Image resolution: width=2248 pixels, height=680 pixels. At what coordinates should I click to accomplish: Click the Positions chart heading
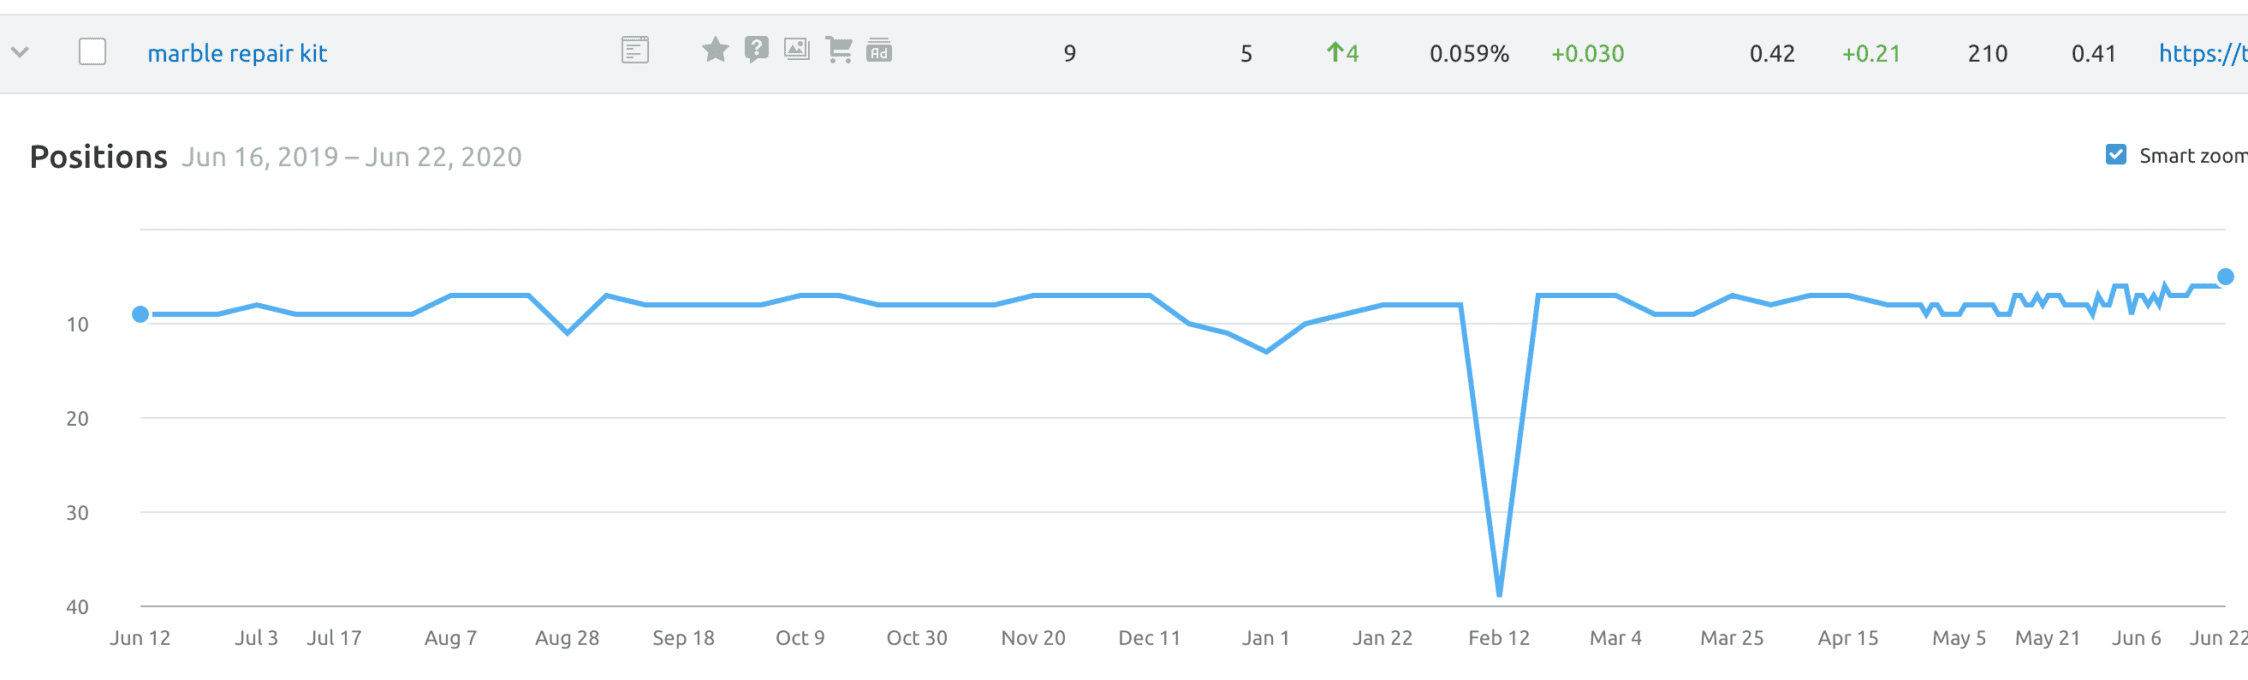pyautogui.click(x=99, y=157)
